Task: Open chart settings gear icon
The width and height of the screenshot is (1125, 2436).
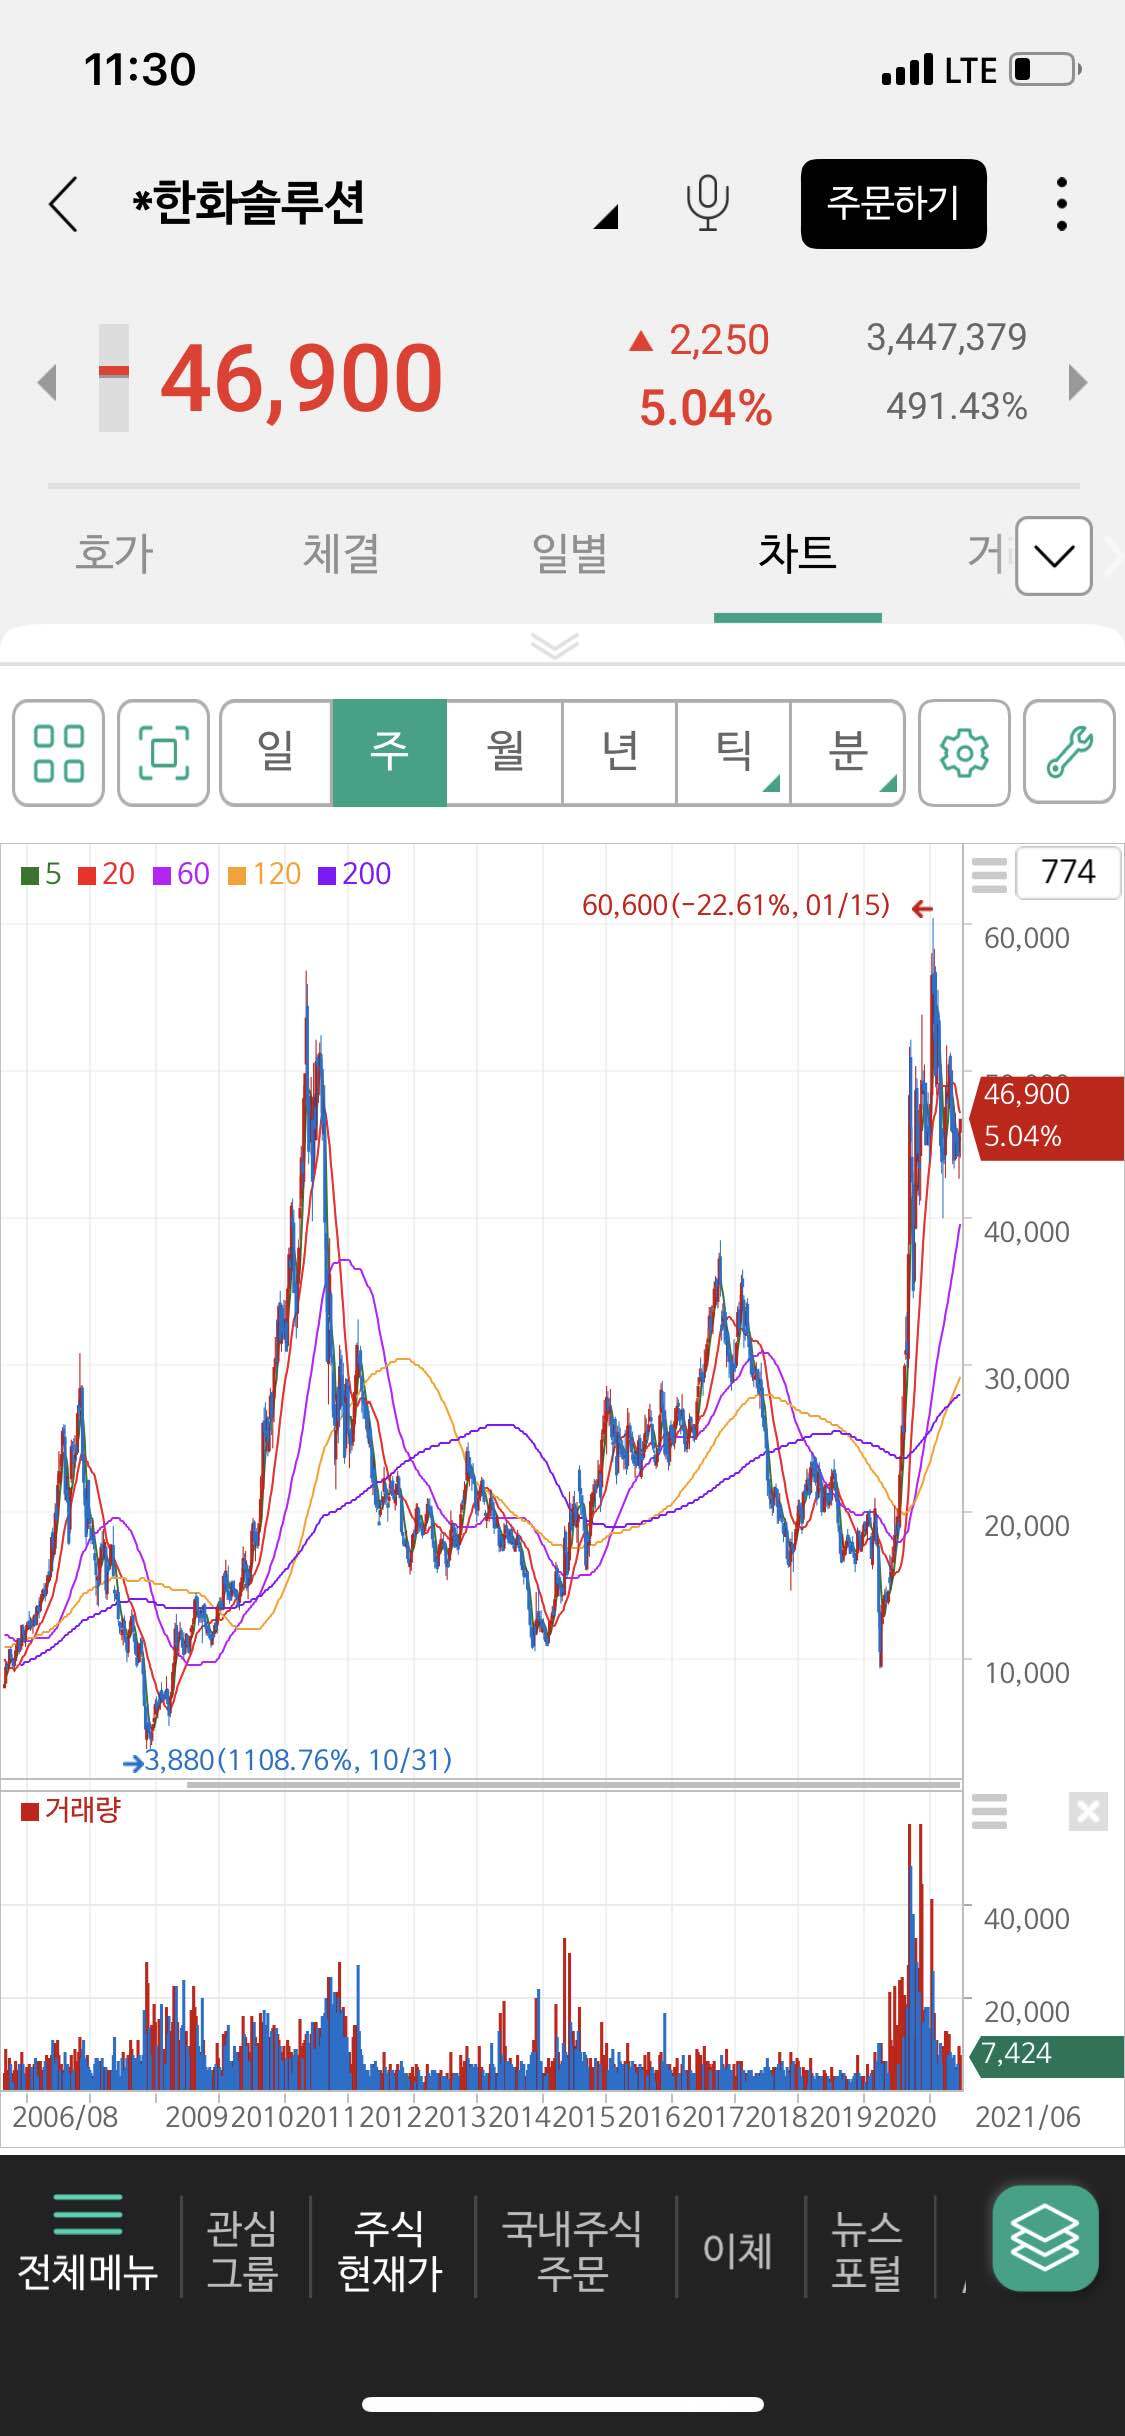Action: pyautogui.click(x=964, y=752)
